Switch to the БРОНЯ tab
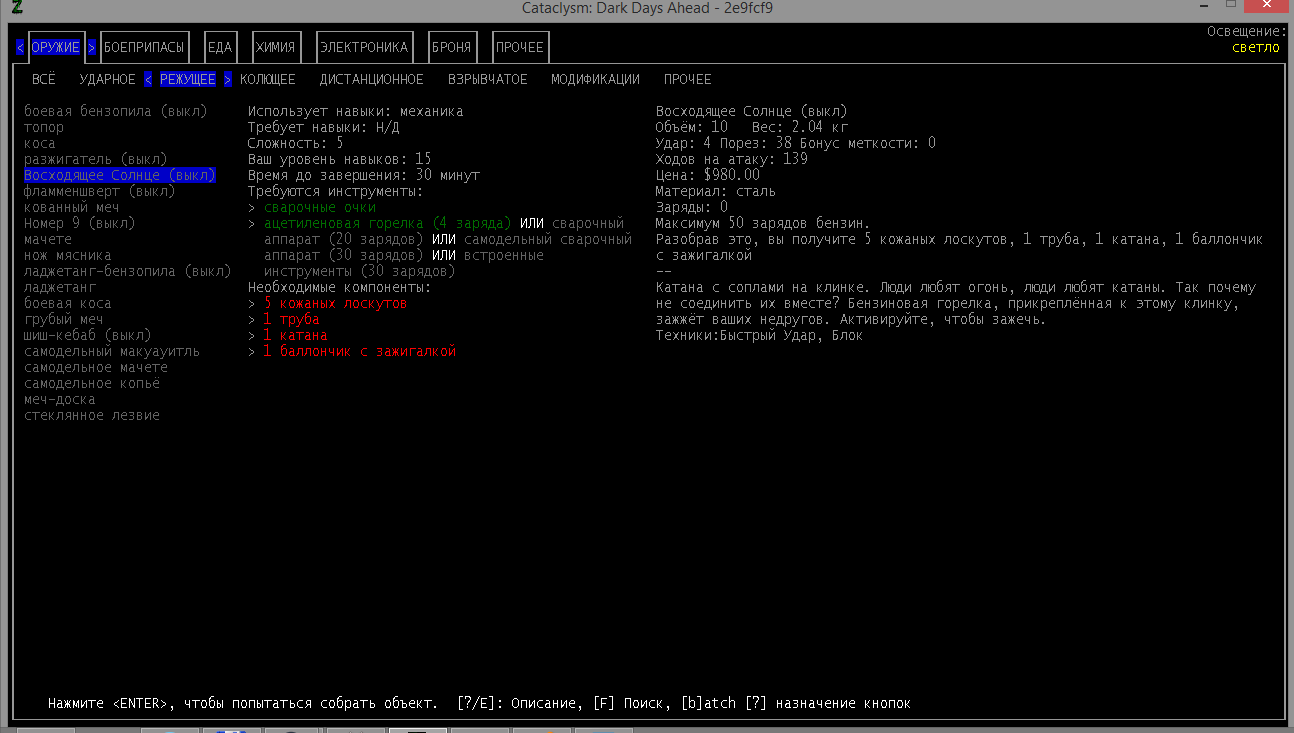1294x733 pixels. [452, 47]
